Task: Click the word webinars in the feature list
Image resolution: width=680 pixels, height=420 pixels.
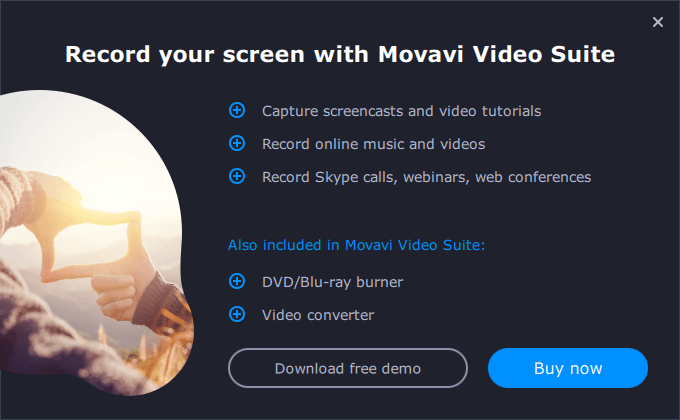Action: [436, 177]
